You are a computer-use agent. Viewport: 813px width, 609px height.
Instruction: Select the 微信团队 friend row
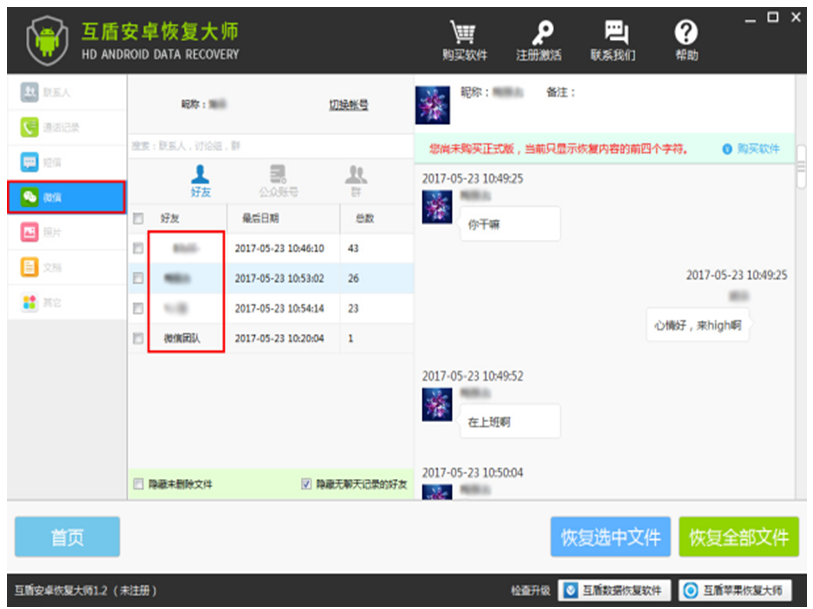click(x=271, y=338)
